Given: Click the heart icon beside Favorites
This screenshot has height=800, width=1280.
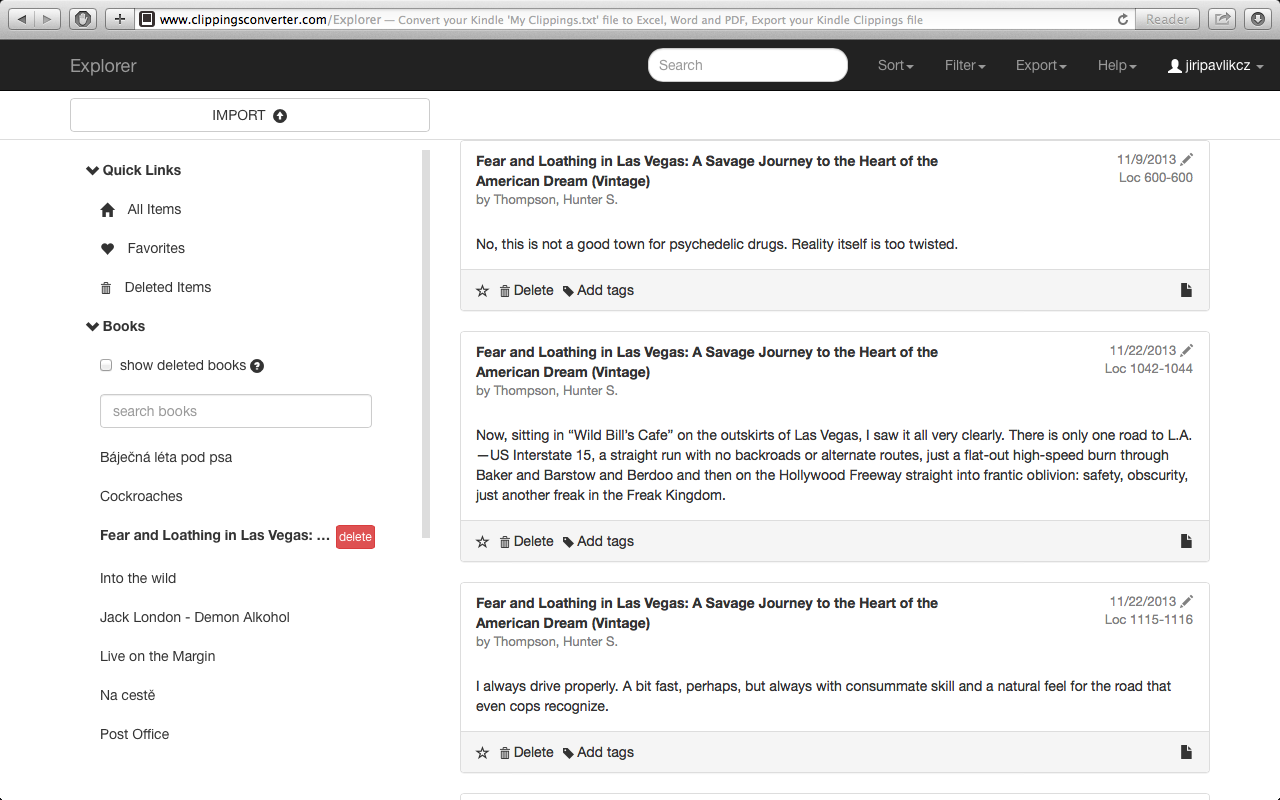Looking at the screenshot, I should [x=108, y=249].
